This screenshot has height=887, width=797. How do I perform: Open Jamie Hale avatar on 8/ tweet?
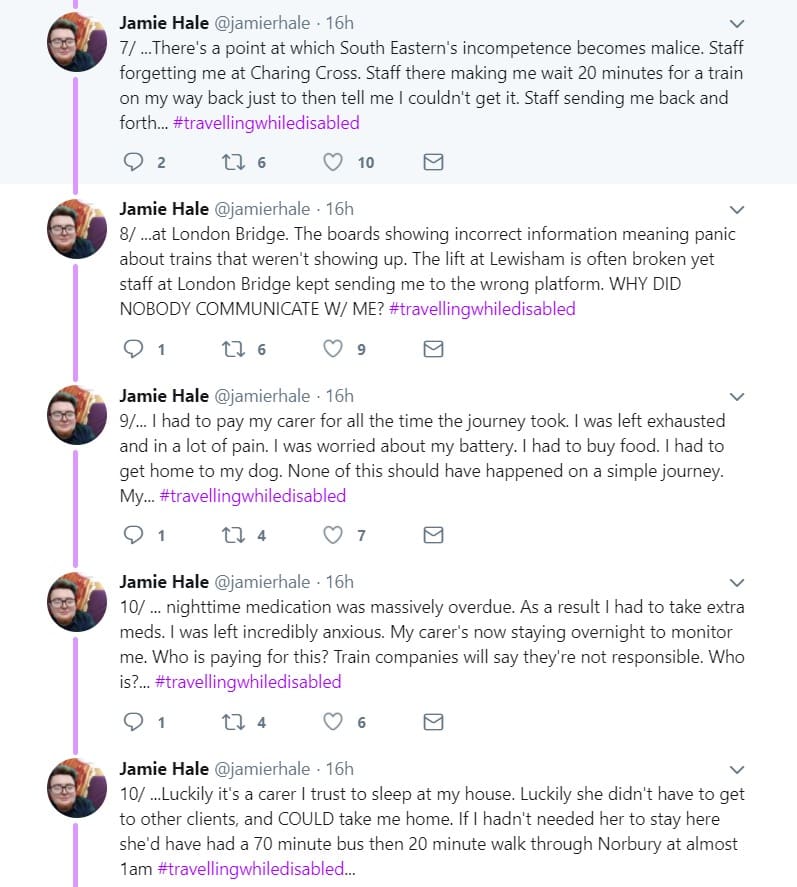(x=77, y=229)
